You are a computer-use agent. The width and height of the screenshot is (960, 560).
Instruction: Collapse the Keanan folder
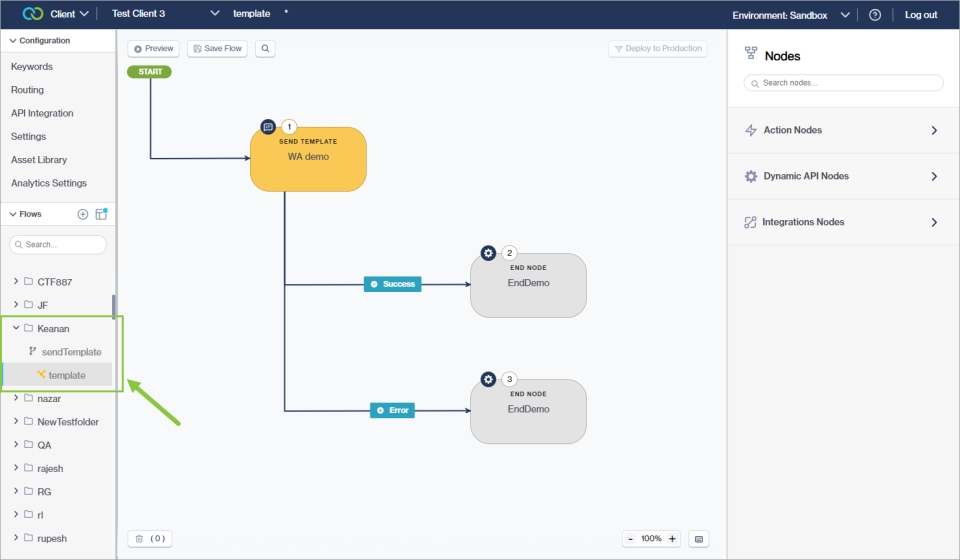coord(16,328)
